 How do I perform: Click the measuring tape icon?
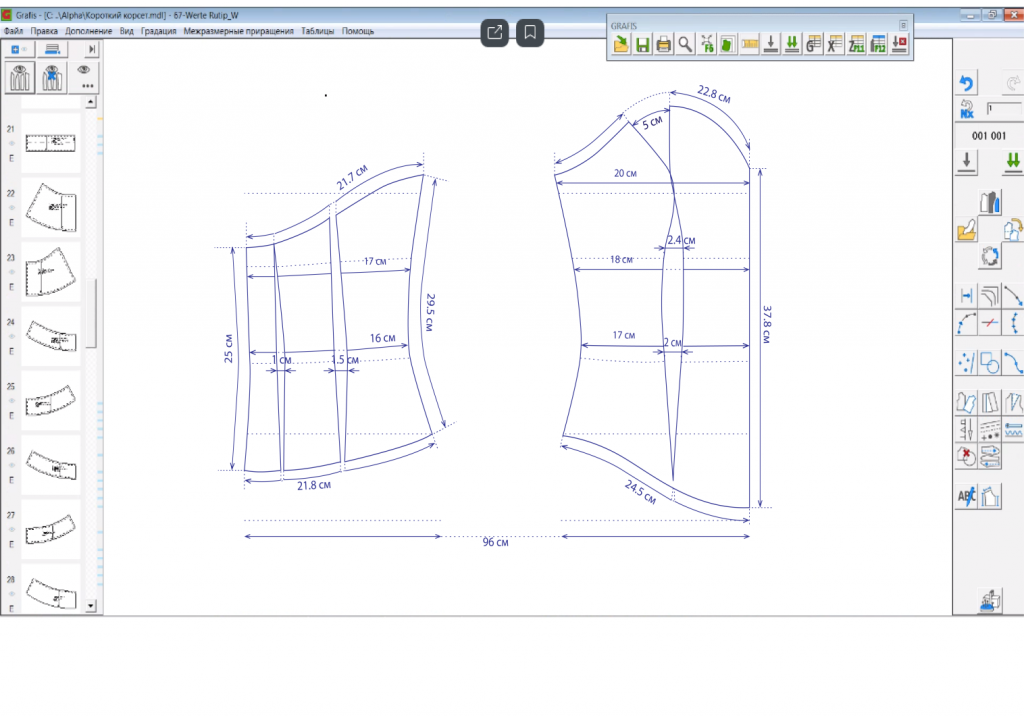(749, 44)
